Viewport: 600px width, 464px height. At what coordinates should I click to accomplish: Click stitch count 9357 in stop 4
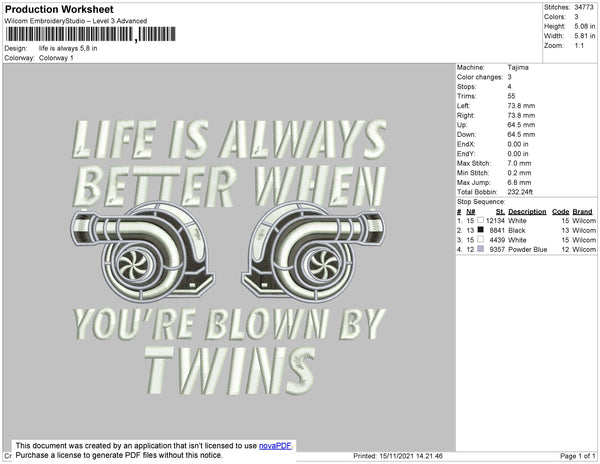[x=497, y=249]
